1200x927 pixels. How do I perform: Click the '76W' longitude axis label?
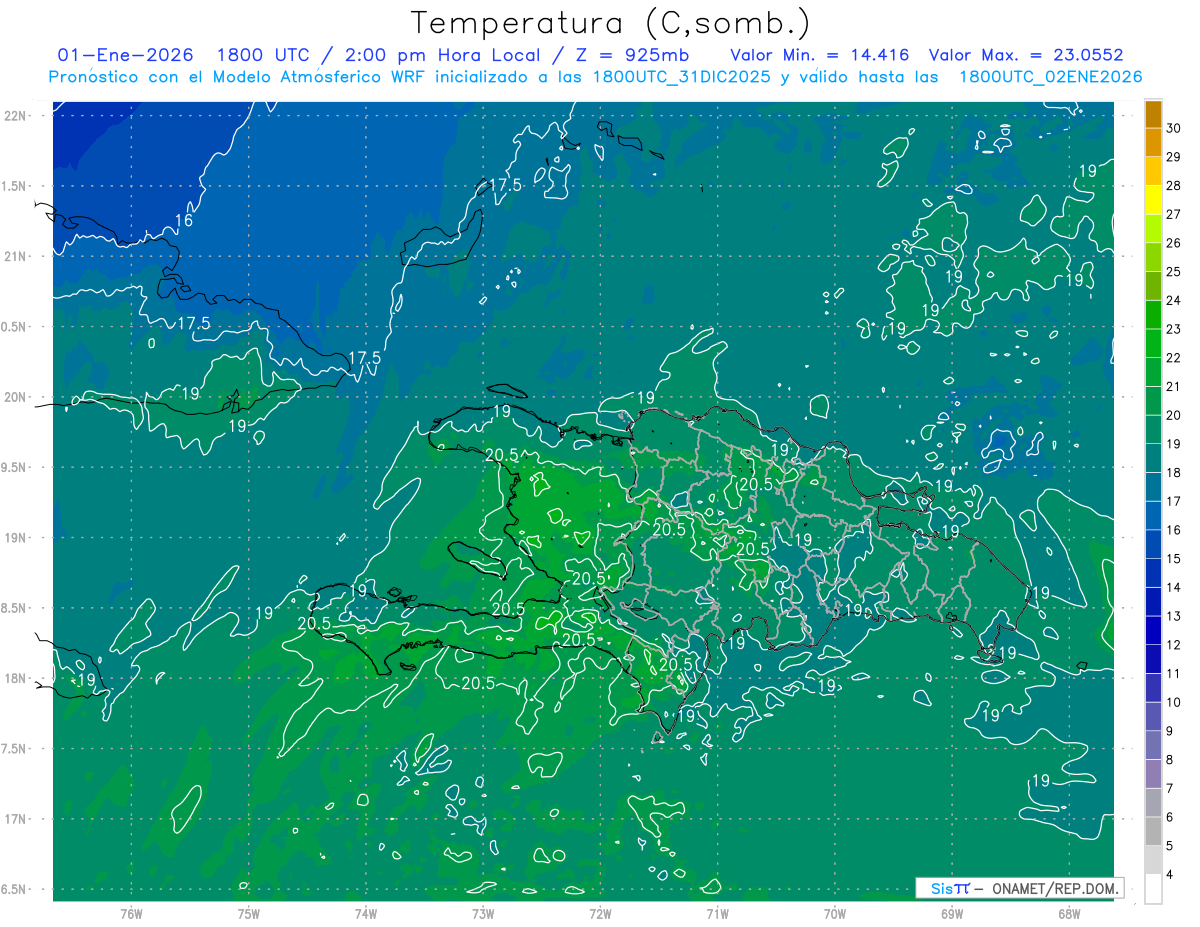pyautogui.click(x=131, y=914)
